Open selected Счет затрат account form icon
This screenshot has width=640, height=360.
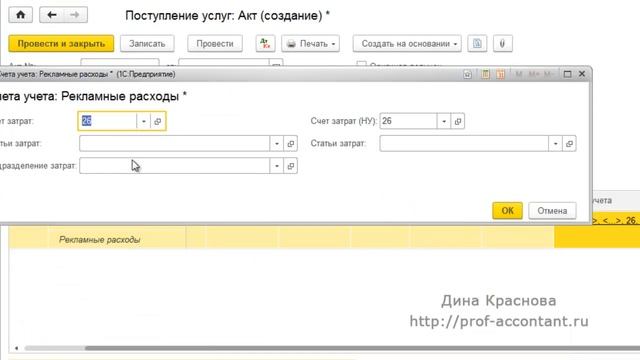click(158, 121)
